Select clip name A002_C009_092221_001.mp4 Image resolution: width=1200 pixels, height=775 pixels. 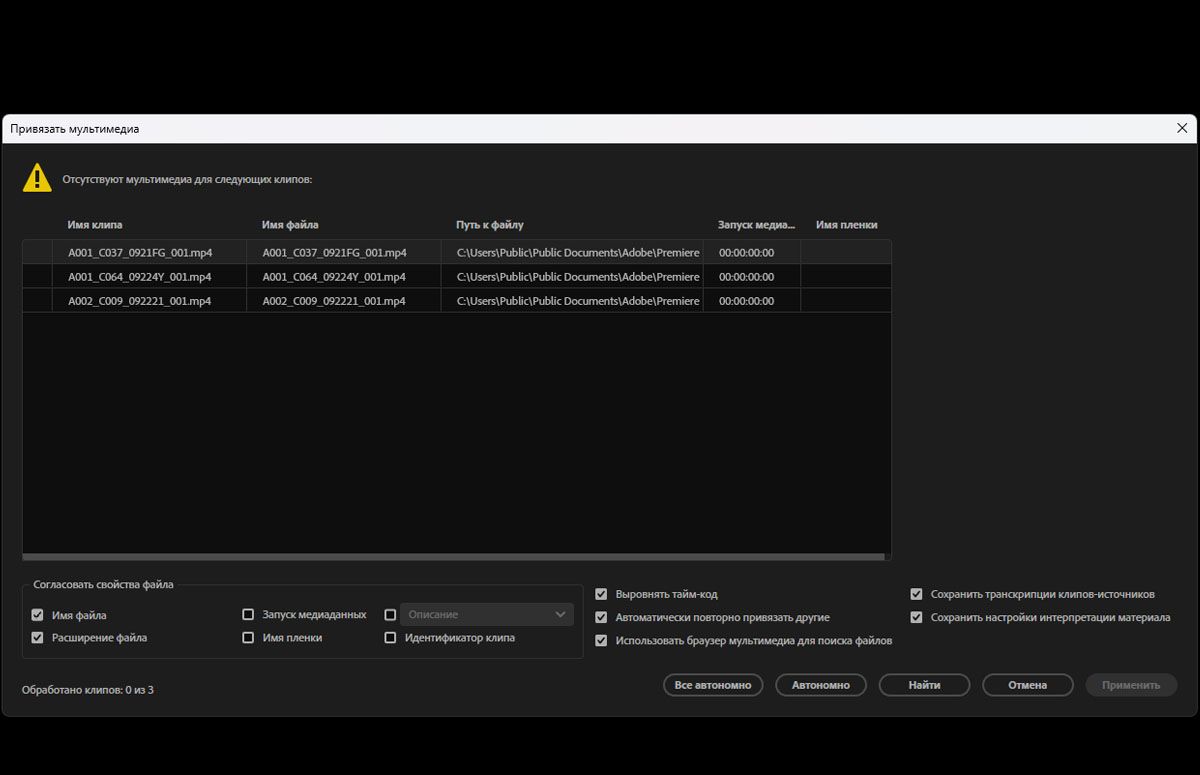[x=140, y=300]
